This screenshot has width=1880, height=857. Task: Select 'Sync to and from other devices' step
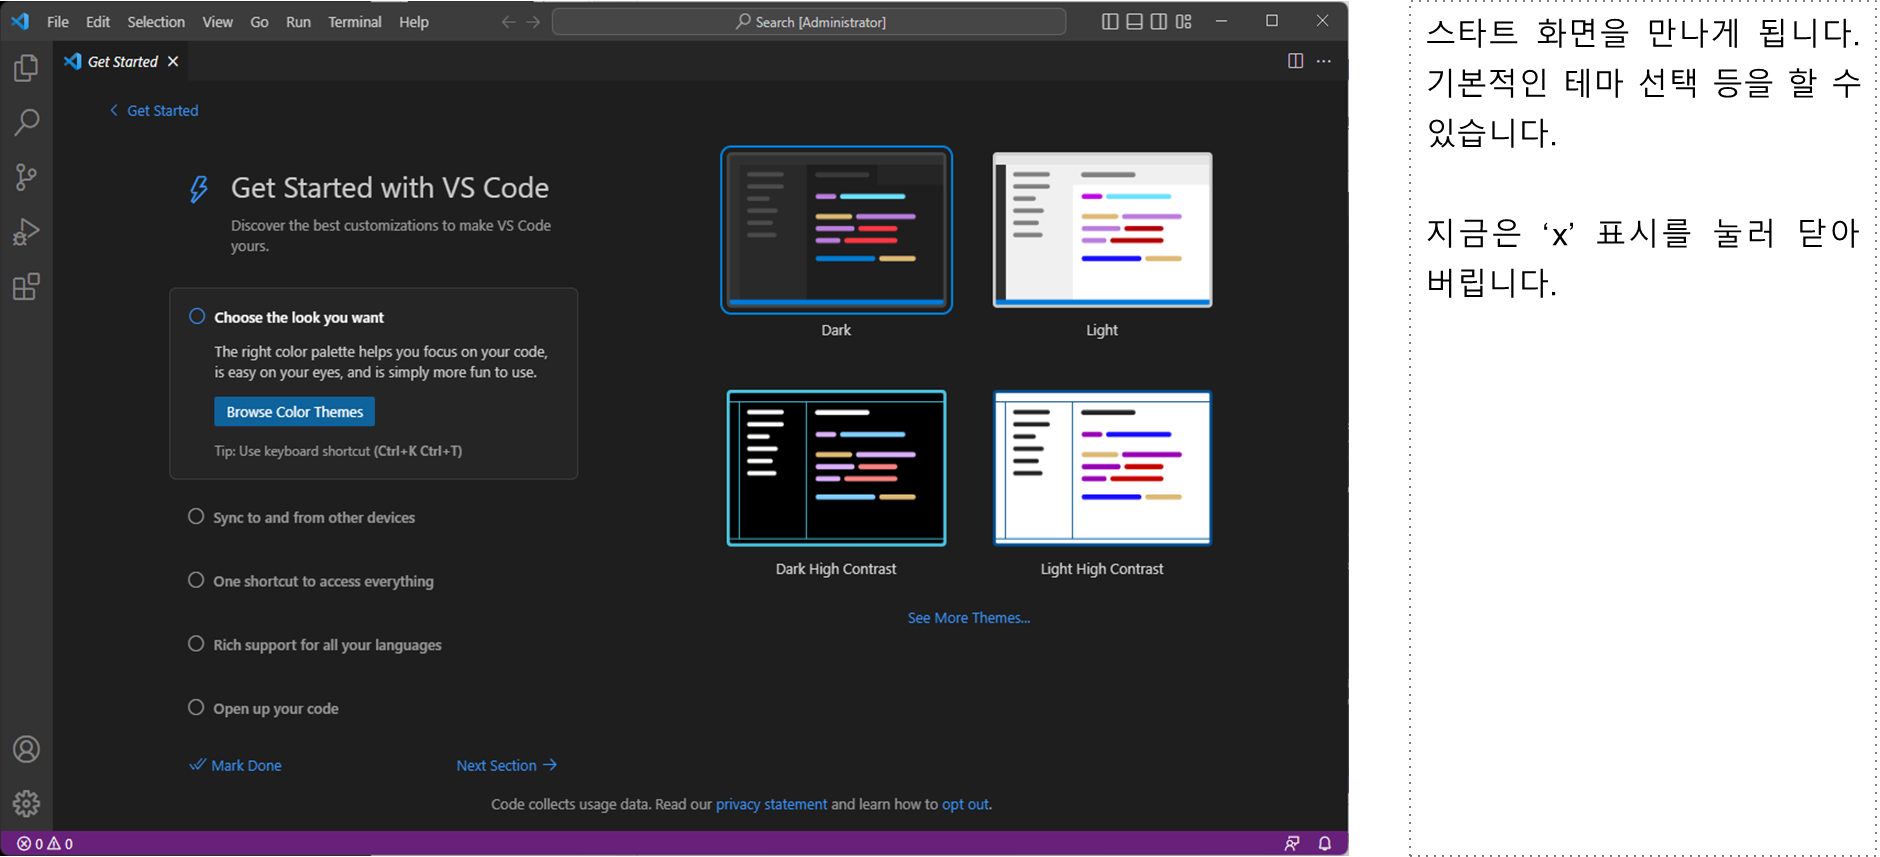point(302,517)
